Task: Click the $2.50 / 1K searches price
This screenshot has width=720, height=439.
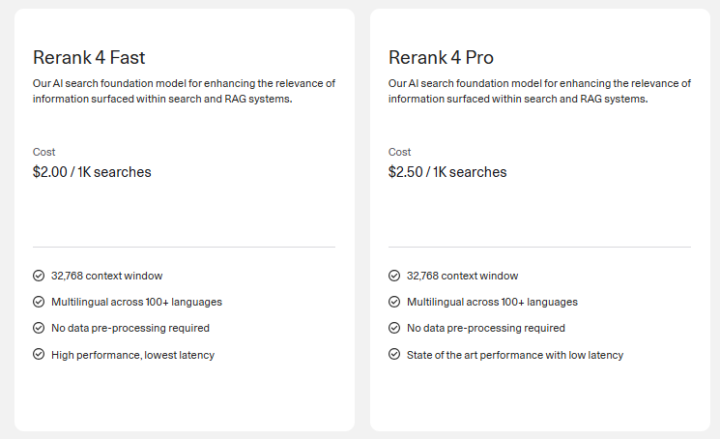Action: coord(447,172)
